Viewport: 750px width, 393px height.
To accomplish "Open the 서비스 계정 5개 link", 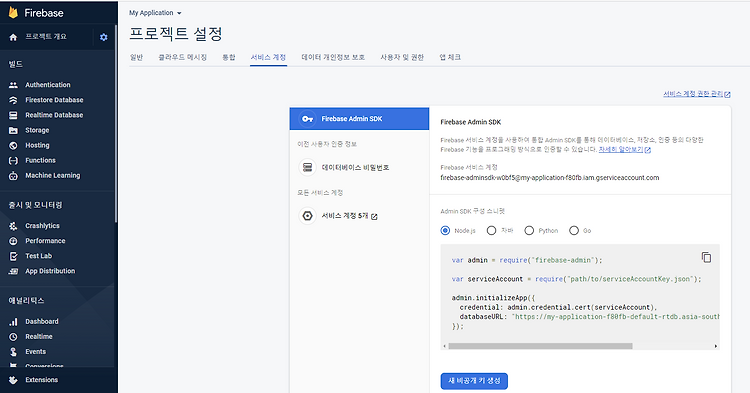I will 349,216.
